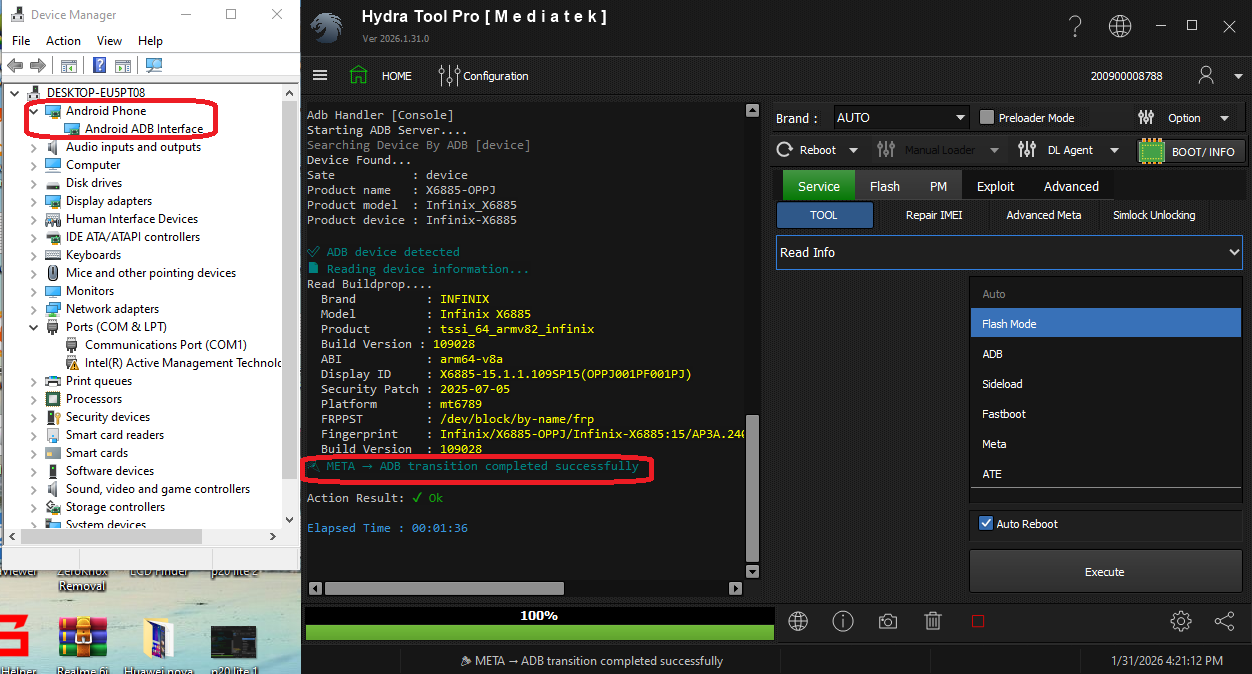
Task: Select Fastboot in the reboot mode list
Action: point(1106,414)
